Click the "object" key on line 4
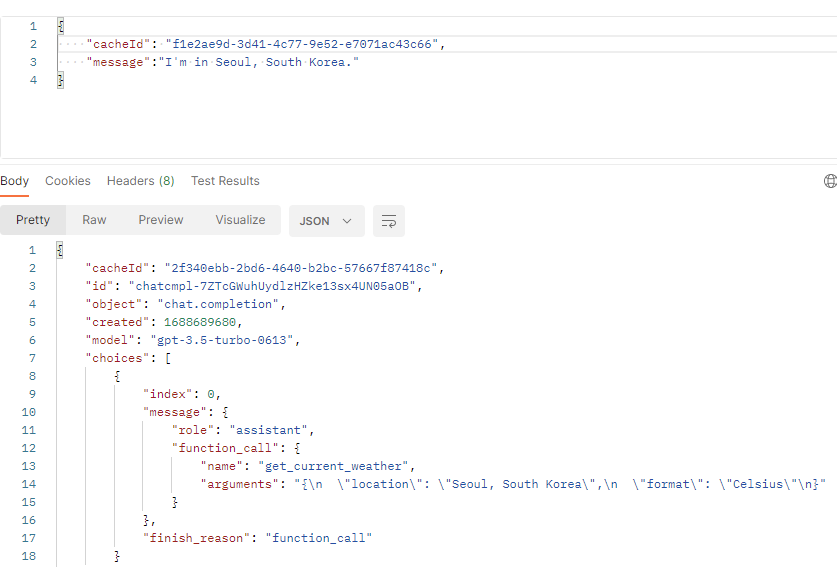837x567 pixels. coord(114,304)
